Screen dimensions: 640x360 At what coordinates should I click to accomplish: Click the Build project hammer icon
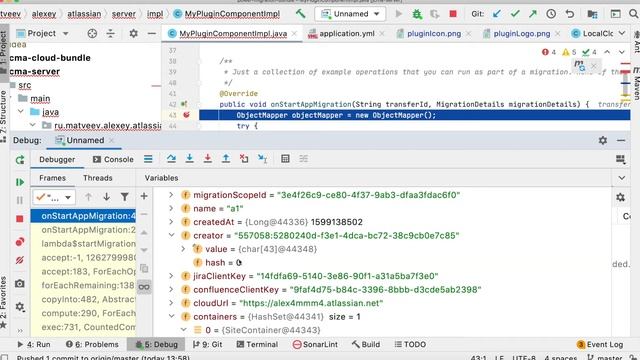tap(300, 14)
